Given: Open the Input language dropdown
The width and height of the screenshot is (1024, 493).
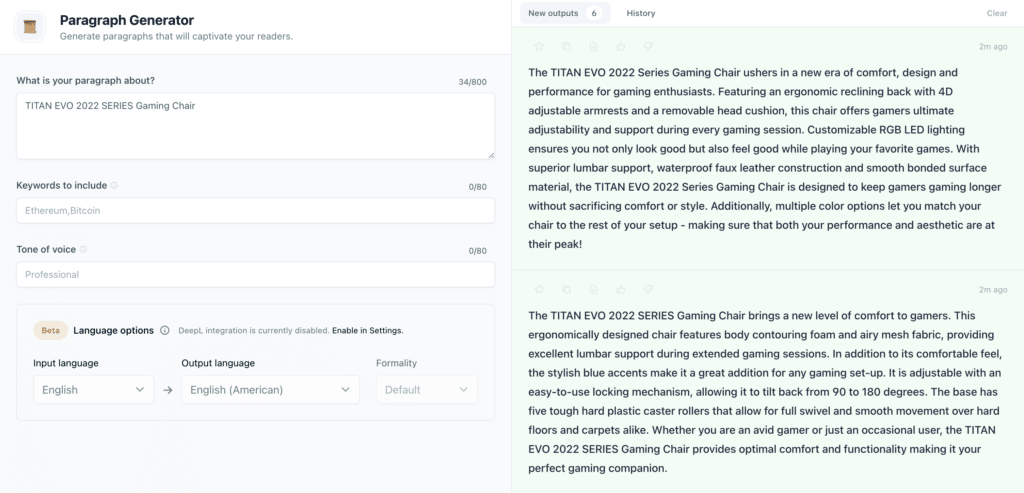Looking at the screenshot, I should [93, 390].
